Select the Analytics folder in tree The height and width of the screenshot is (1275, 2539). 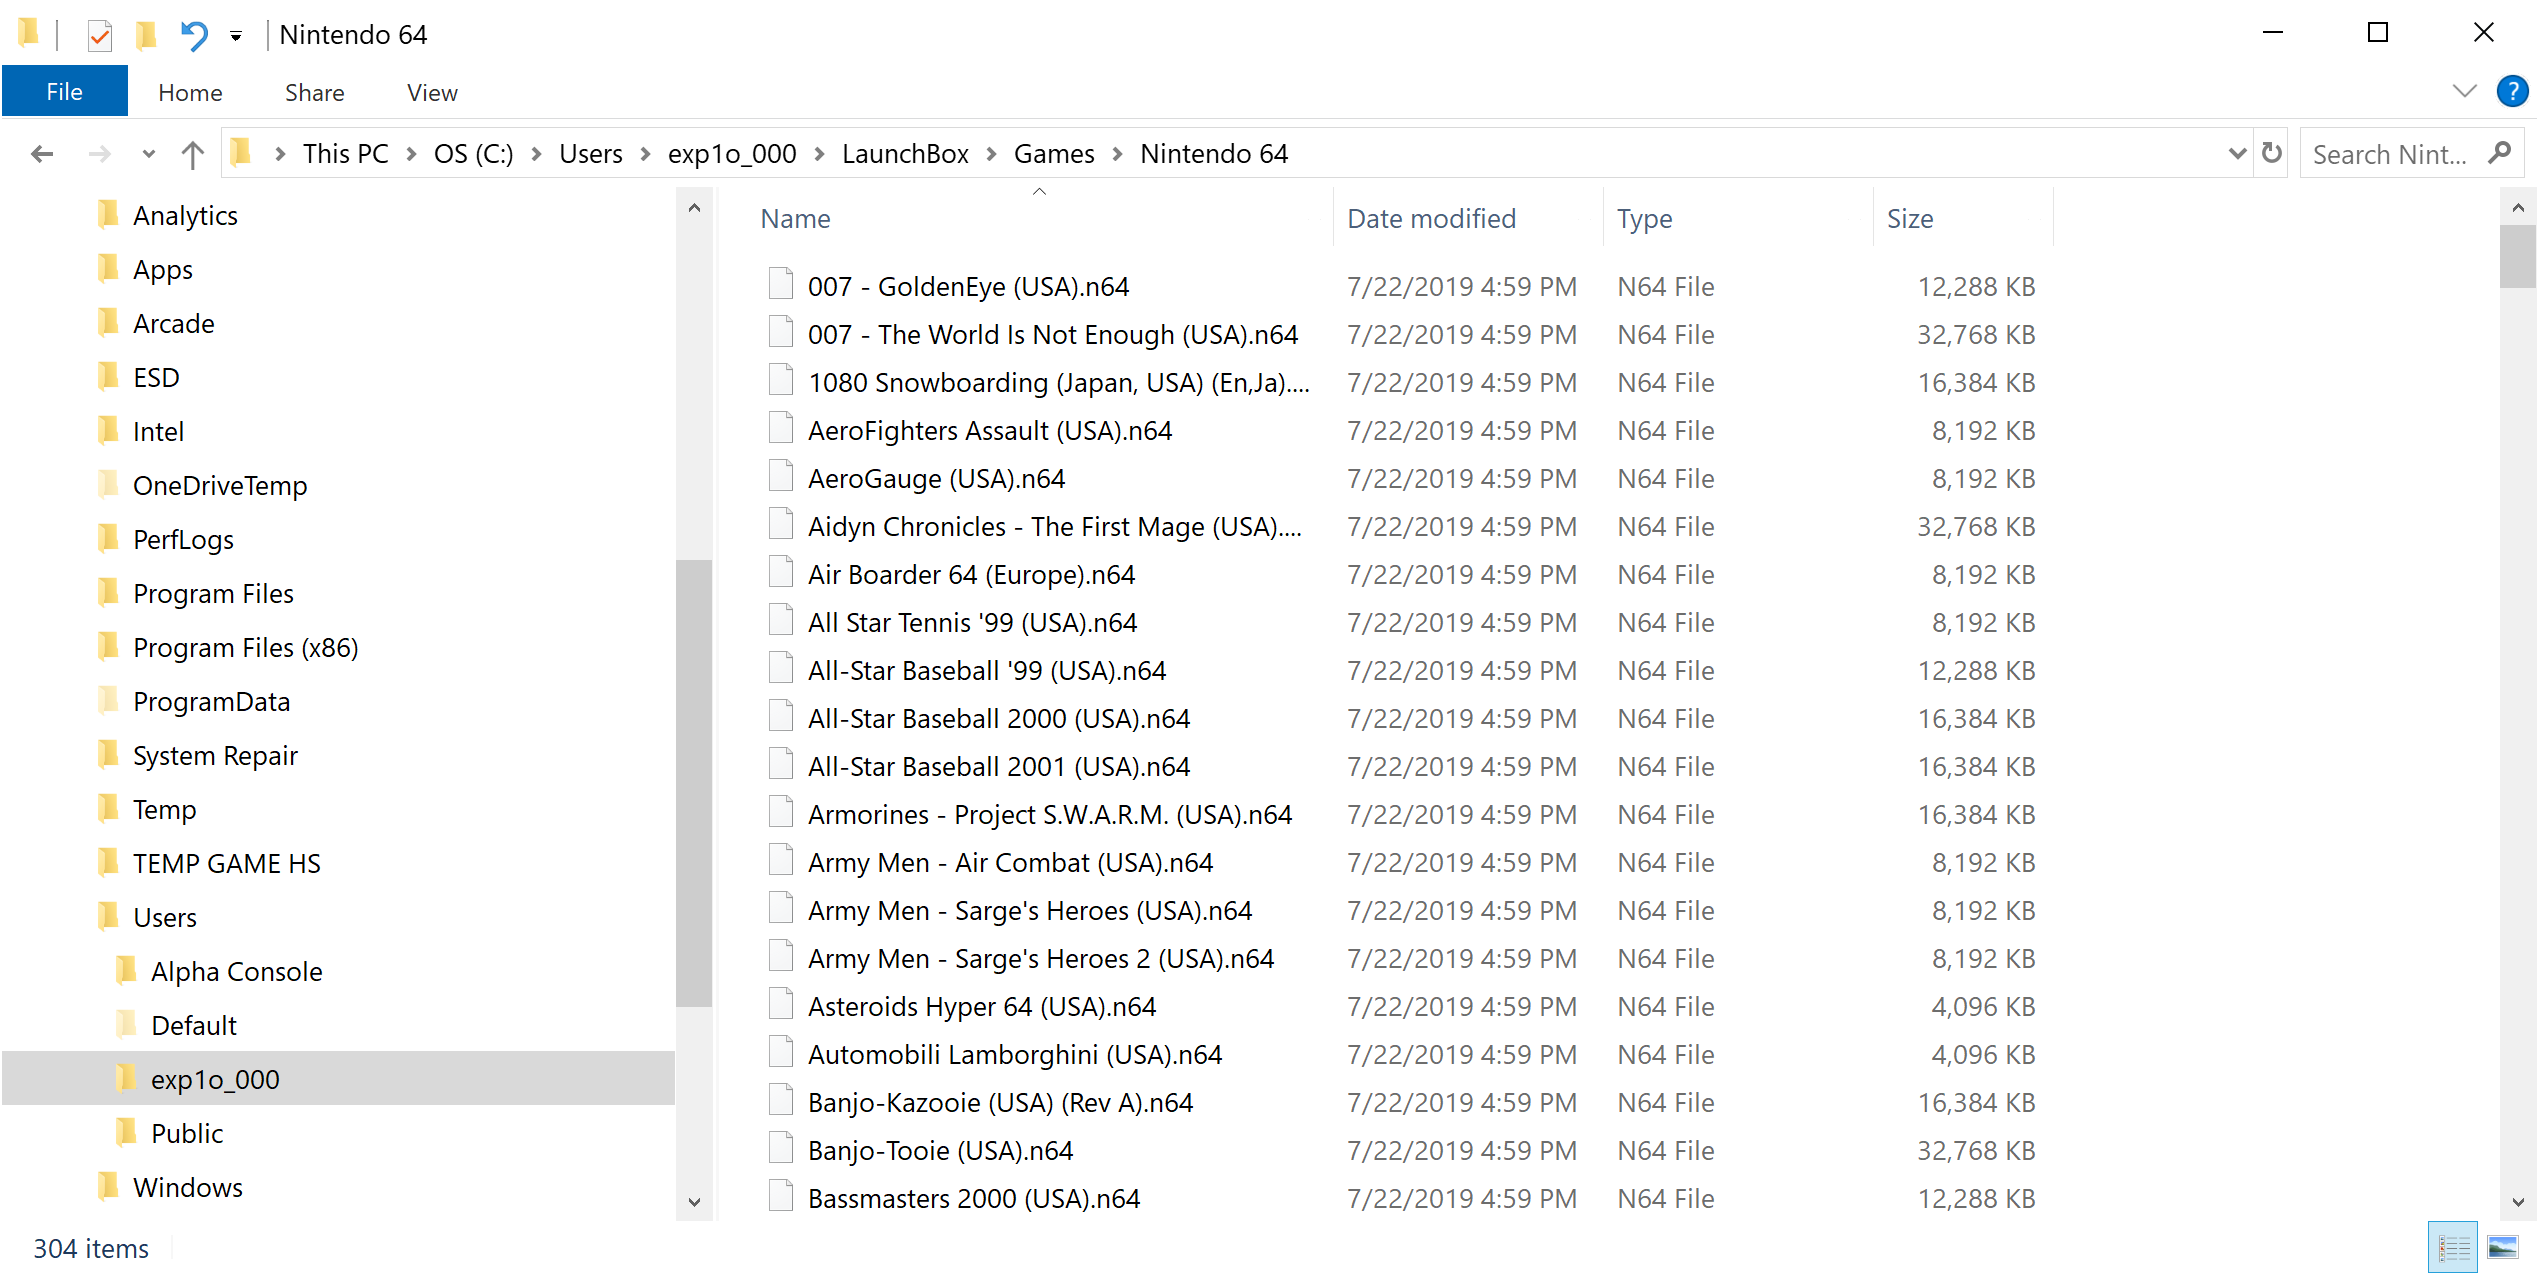[x=185, y=216]
